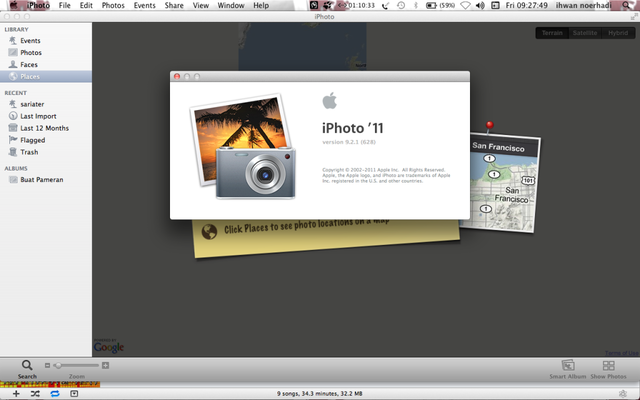Click the Places globe icon in sidebar
The height and width of the screenshot is (400, 640).
coord(13,76)
